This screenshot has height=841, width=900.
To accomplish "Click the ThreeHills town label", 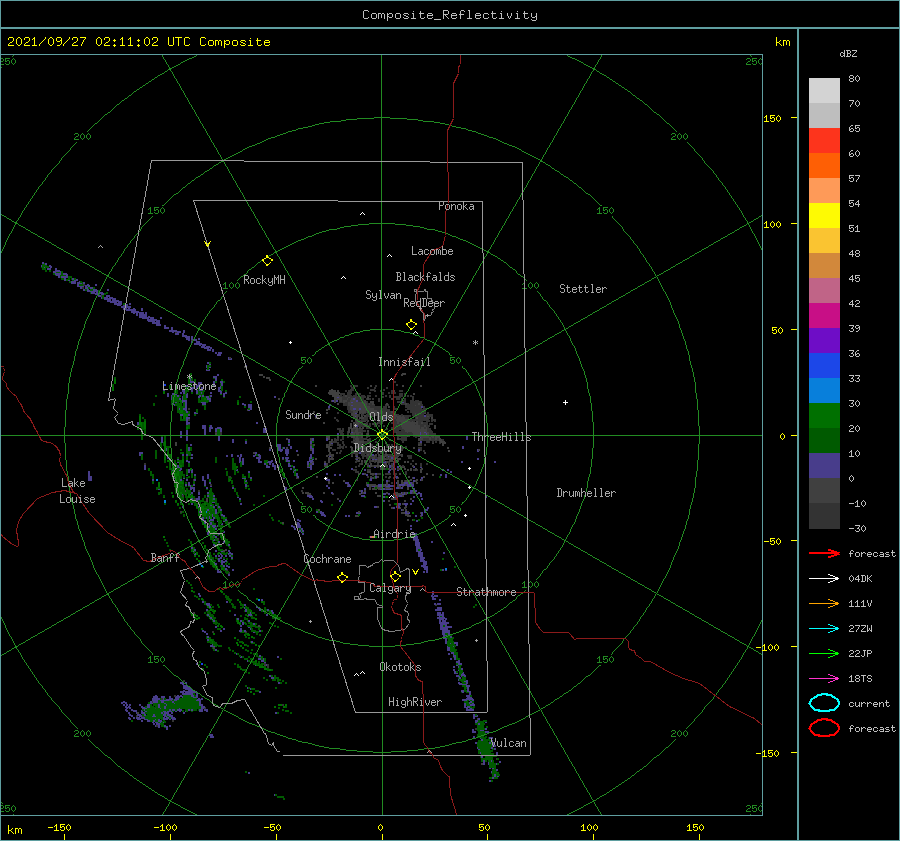I will click(x=502, y=437).
